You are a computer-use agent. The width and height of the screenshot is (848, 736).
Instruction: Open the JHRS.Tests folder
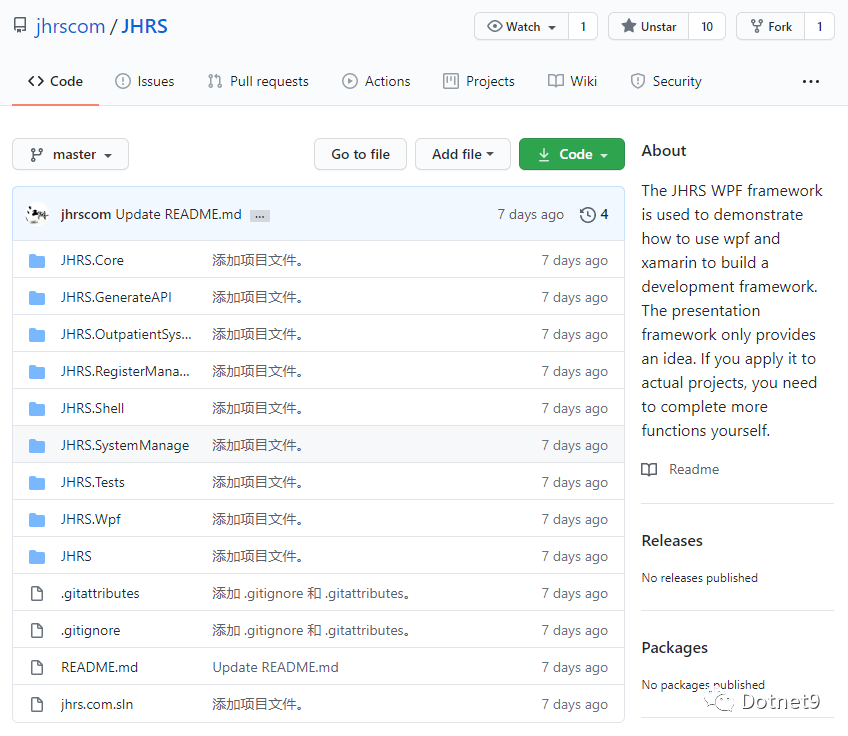click(x=93, y=482)
